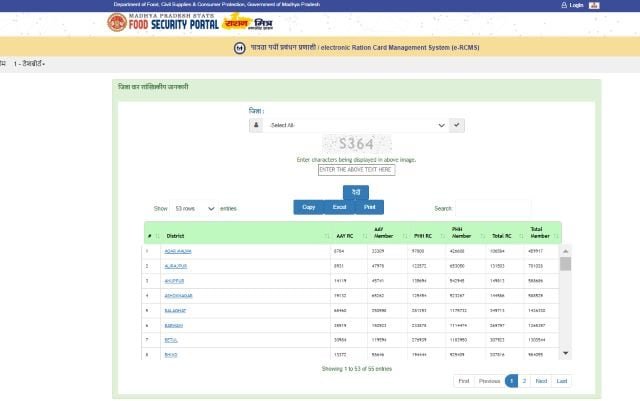Click the table scrollbar down arrow
The width and height of the screenshot is (640, 401).
565,353
